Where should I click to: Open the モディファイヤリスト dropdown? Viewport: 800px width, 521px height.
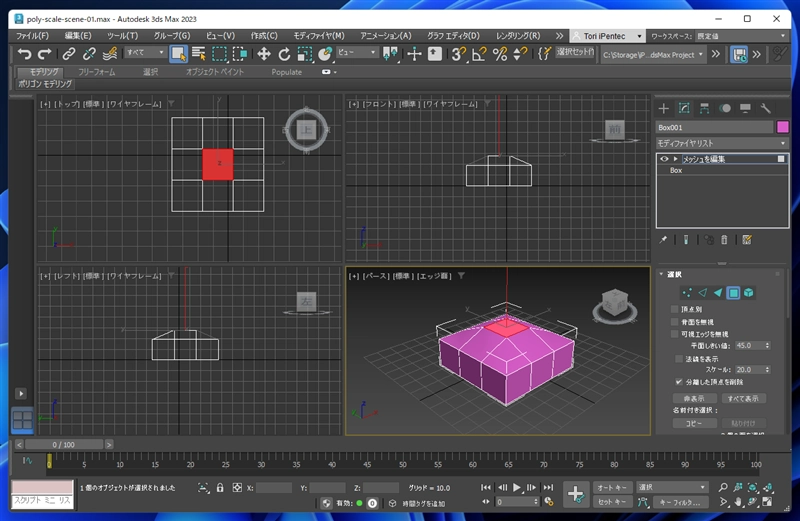(x=721, y=143)
